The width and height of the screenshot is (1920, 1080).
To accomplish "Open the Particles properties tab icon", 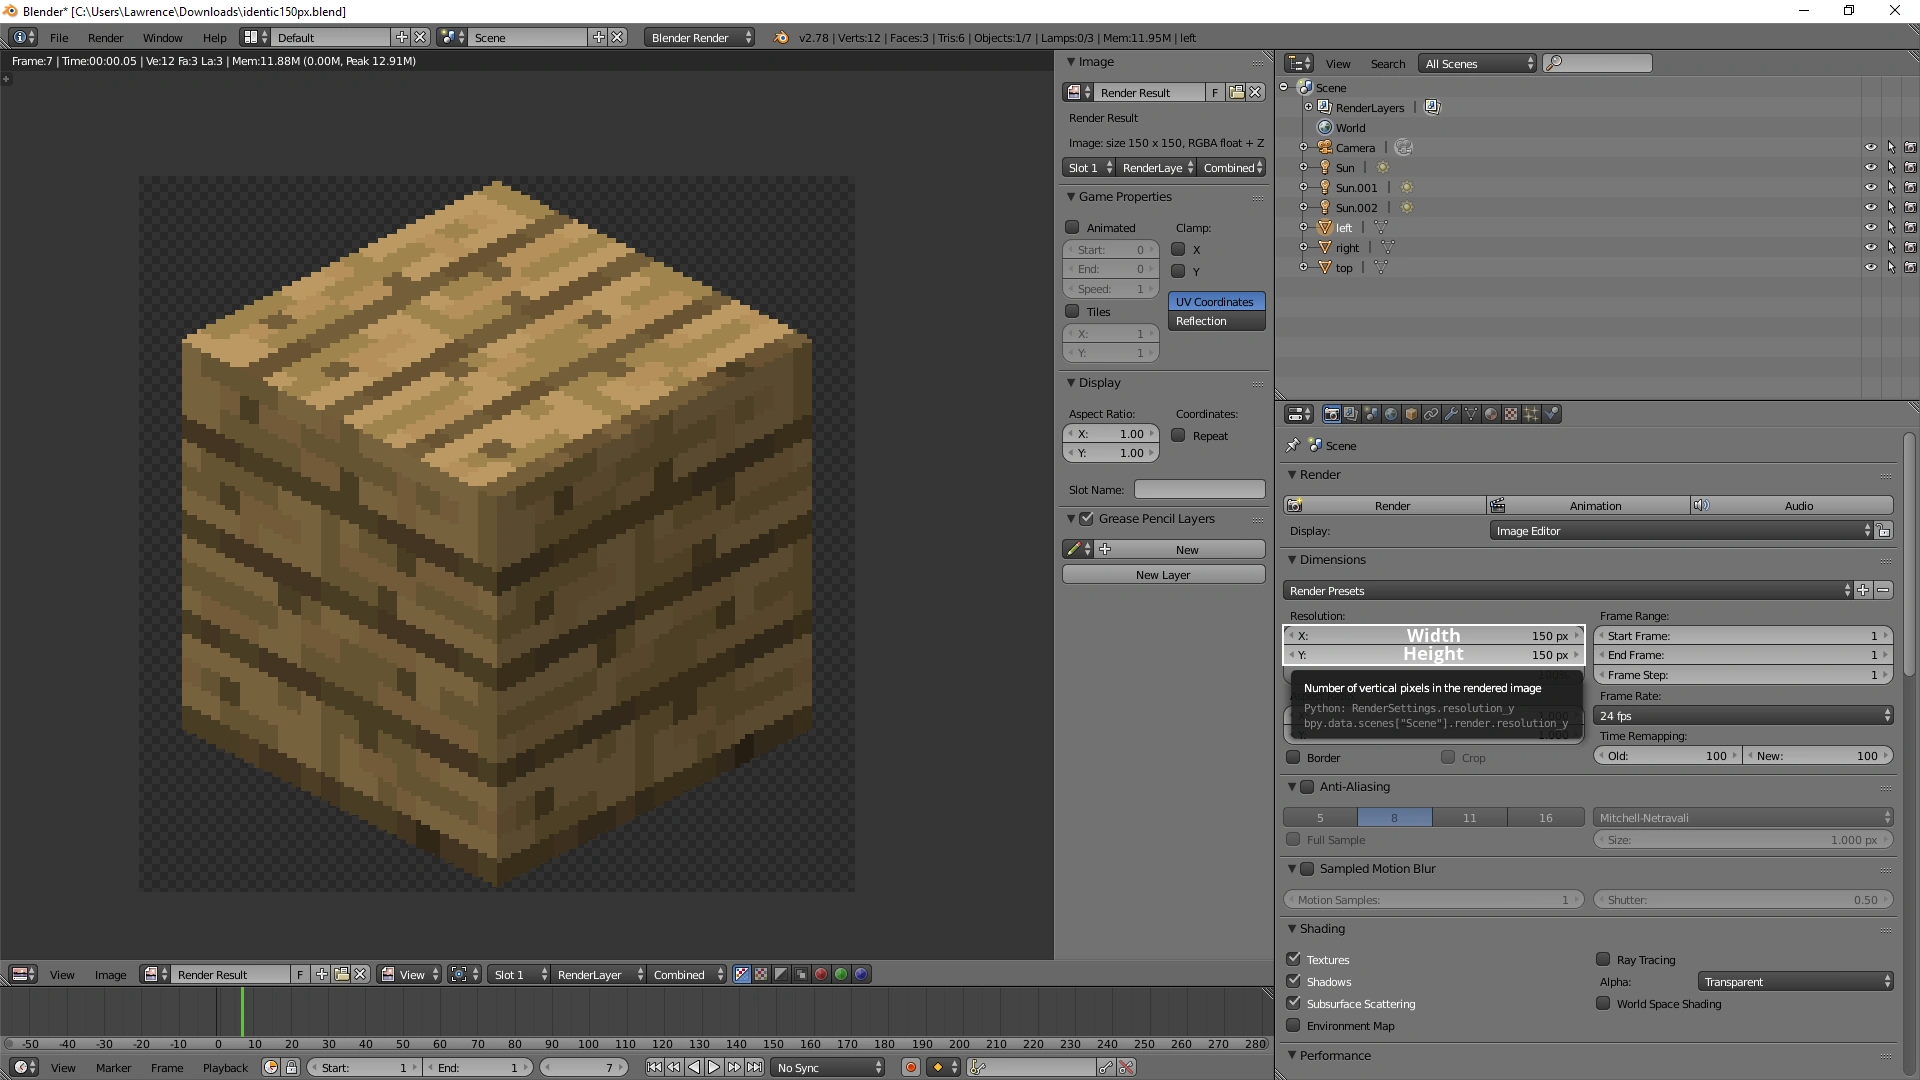I will coord(1531,414).
